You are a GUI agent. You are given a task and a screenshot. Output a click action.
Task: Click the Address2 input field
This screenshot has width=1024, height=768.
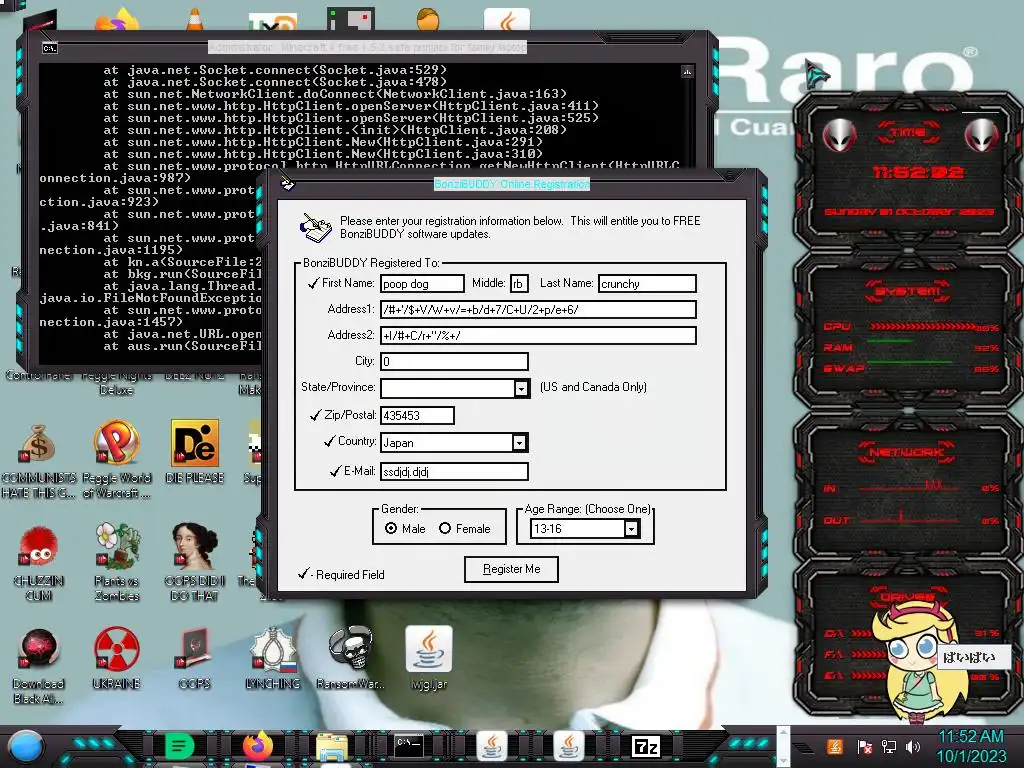pos(538,336)
